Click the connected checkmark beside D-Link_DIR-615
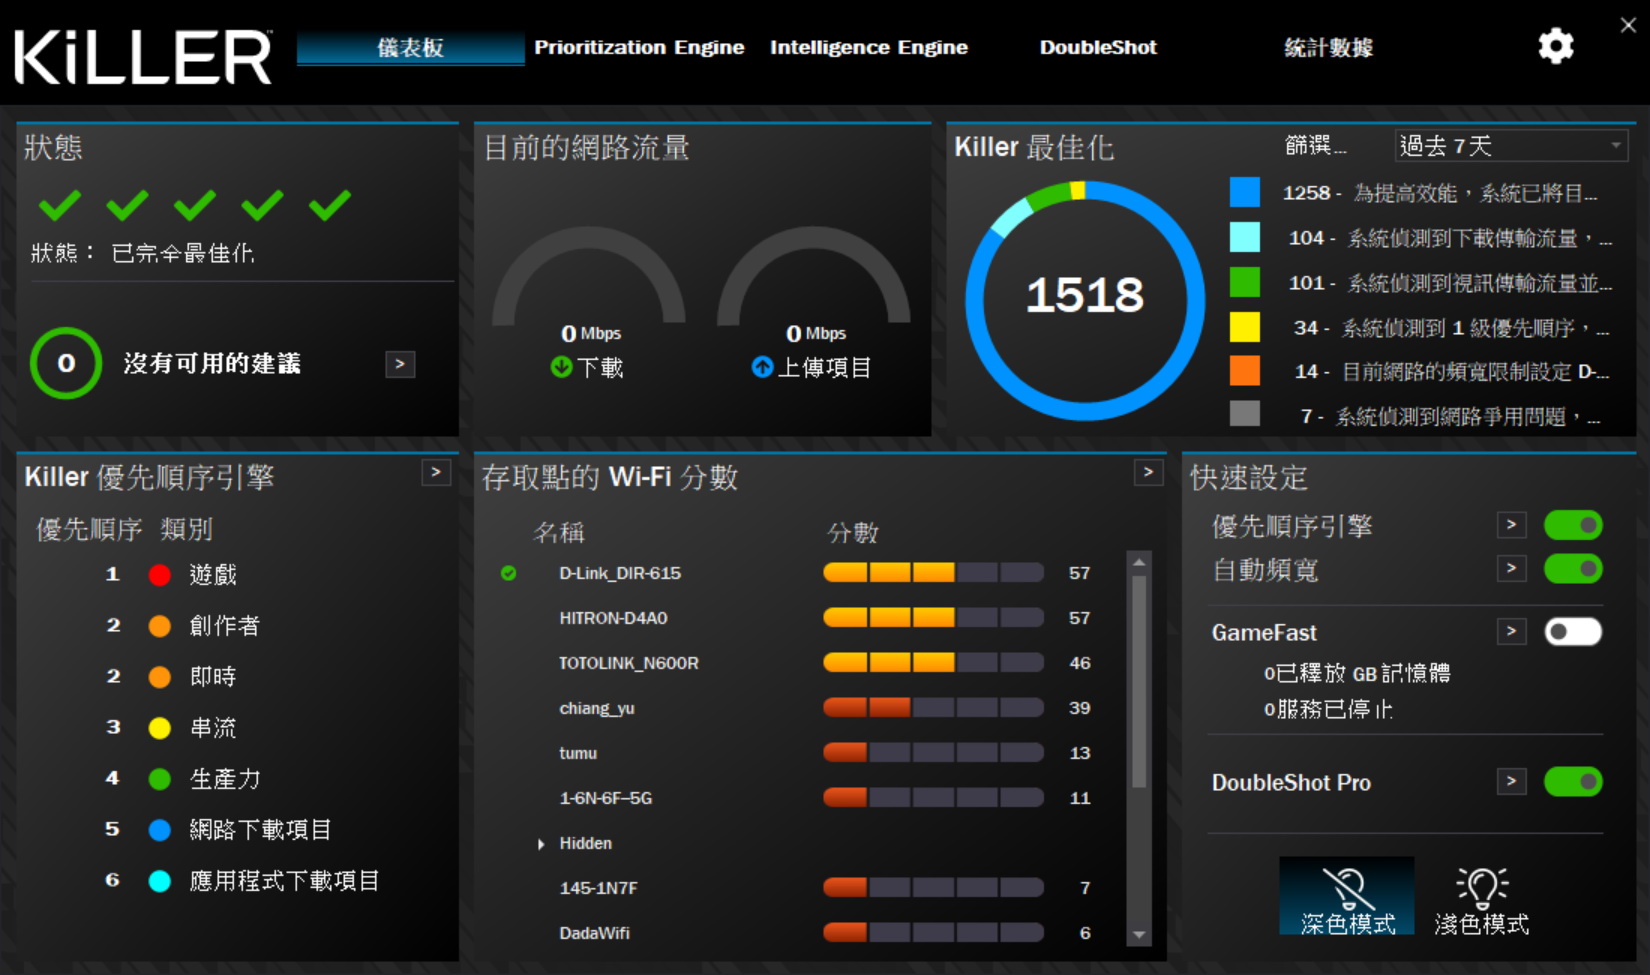 509,573
